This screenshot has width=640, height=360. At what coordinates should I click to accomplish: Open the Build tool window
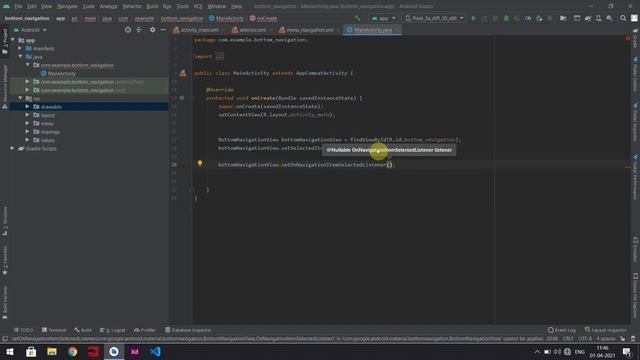click(x=83, y=330)
